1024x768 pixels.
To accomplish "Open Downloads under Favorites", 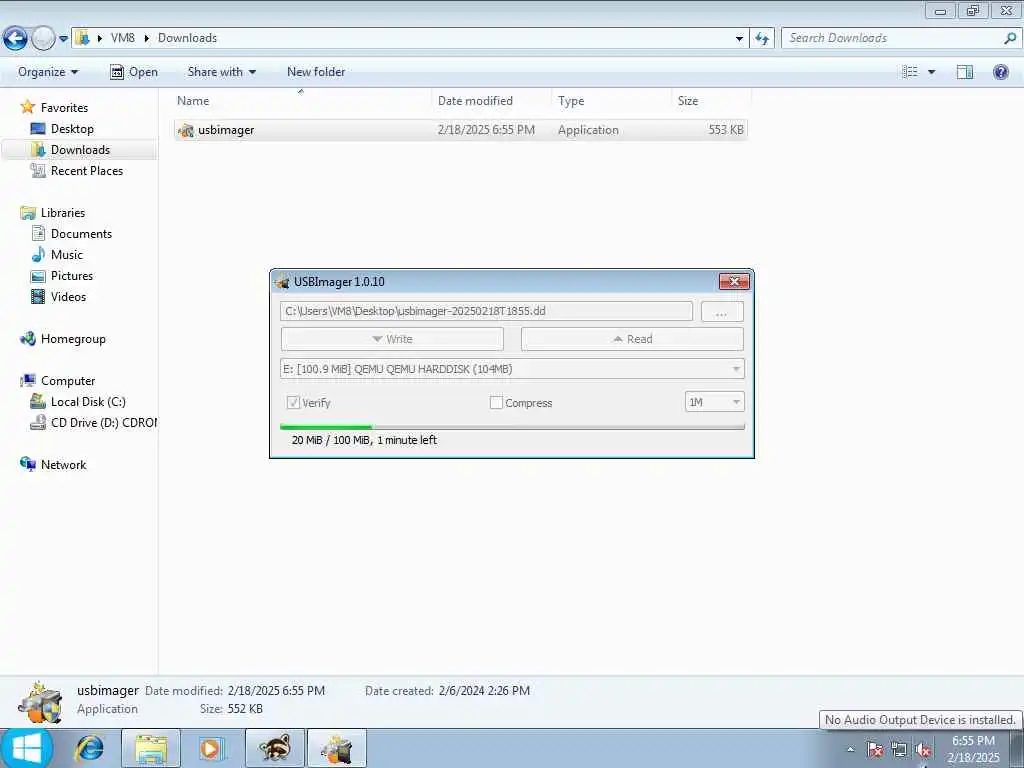I will click(x=80, y=150).
